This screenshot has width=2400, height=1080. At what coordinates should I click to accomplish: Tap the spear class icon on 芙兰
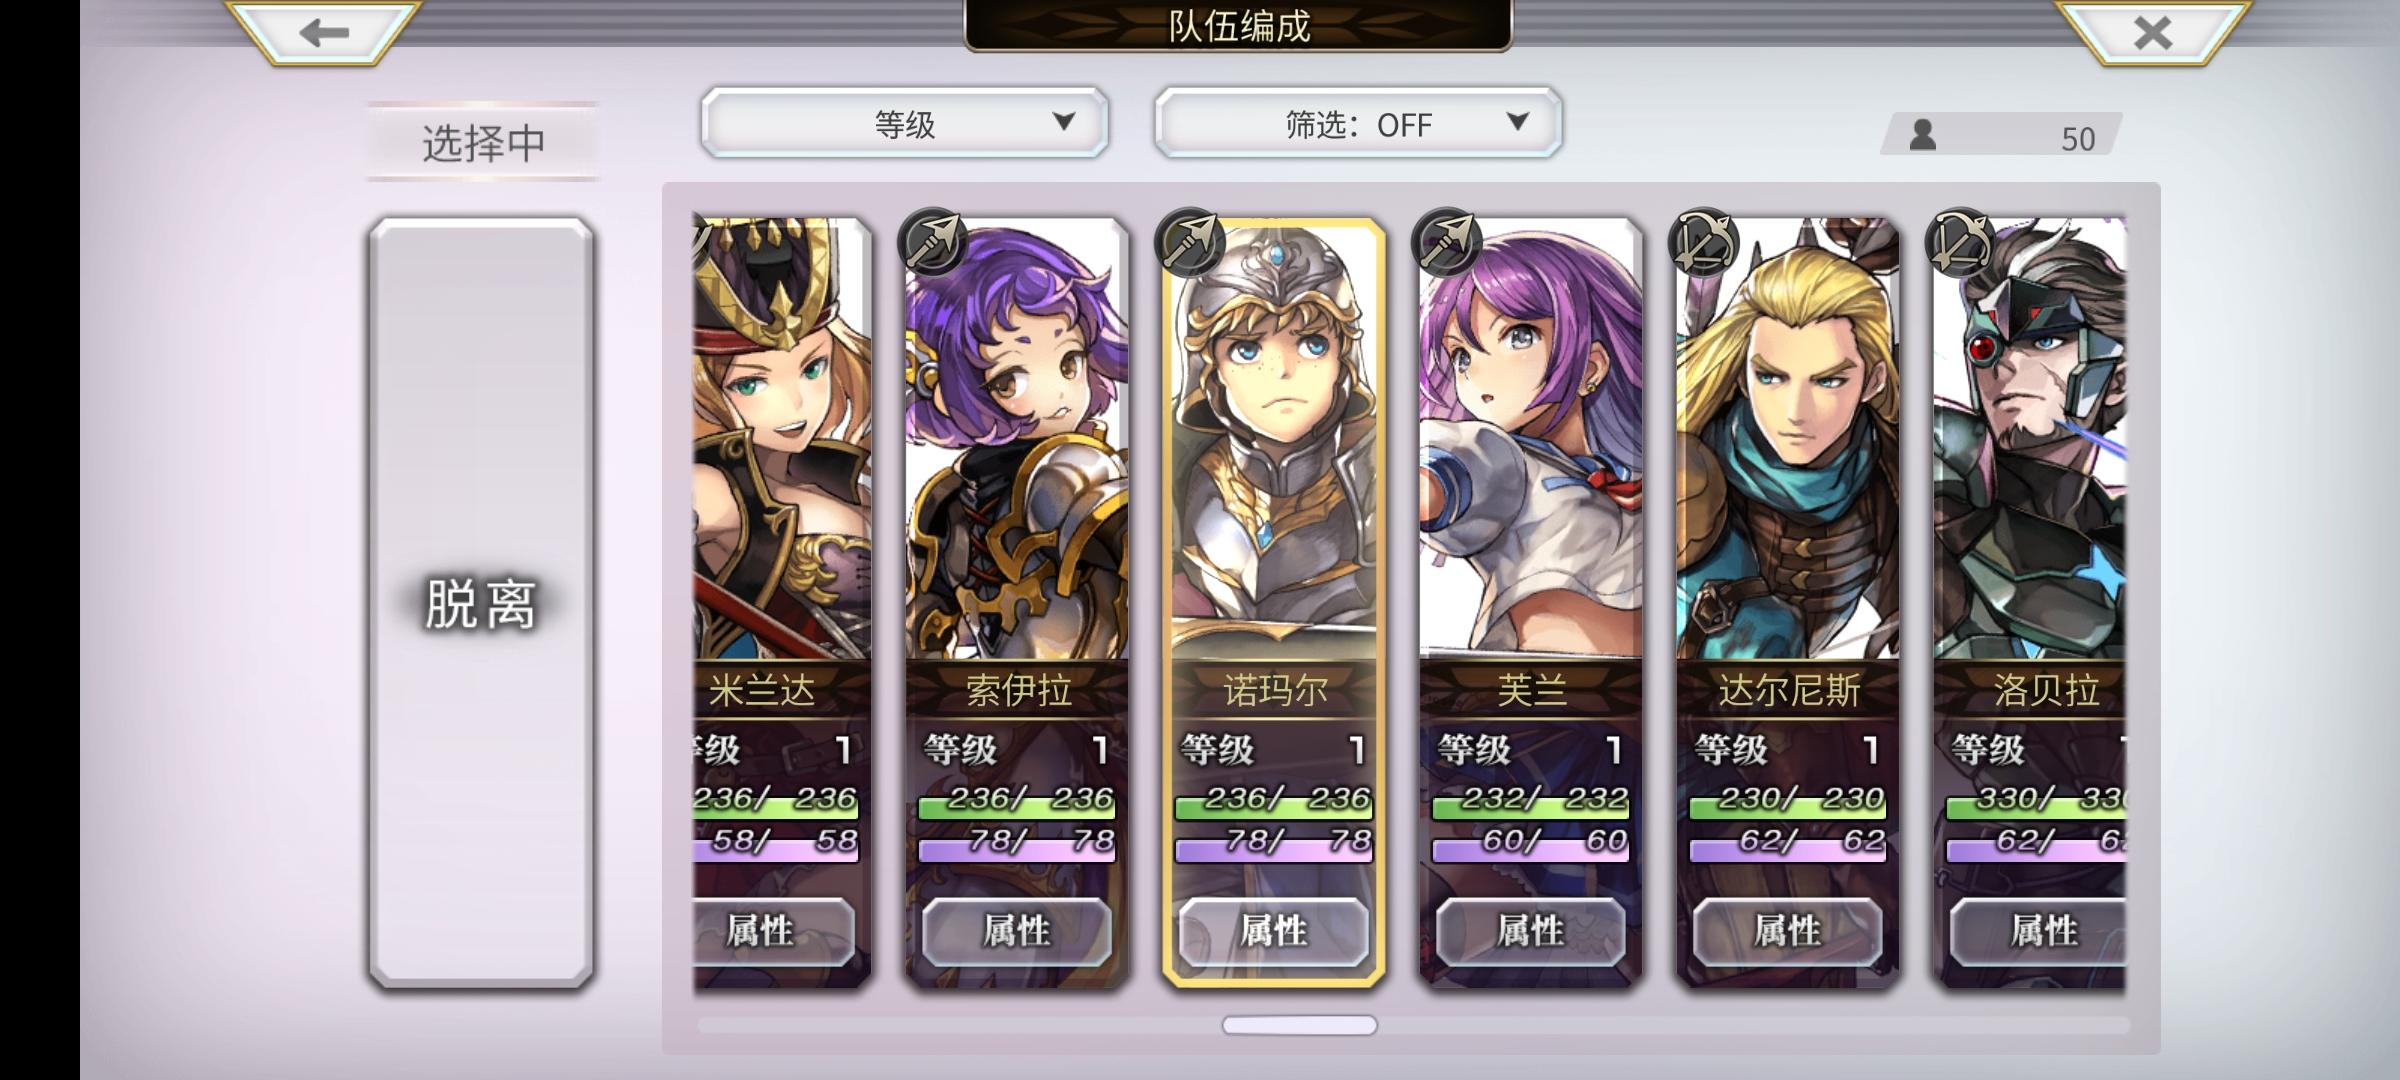click(1446, 242)
